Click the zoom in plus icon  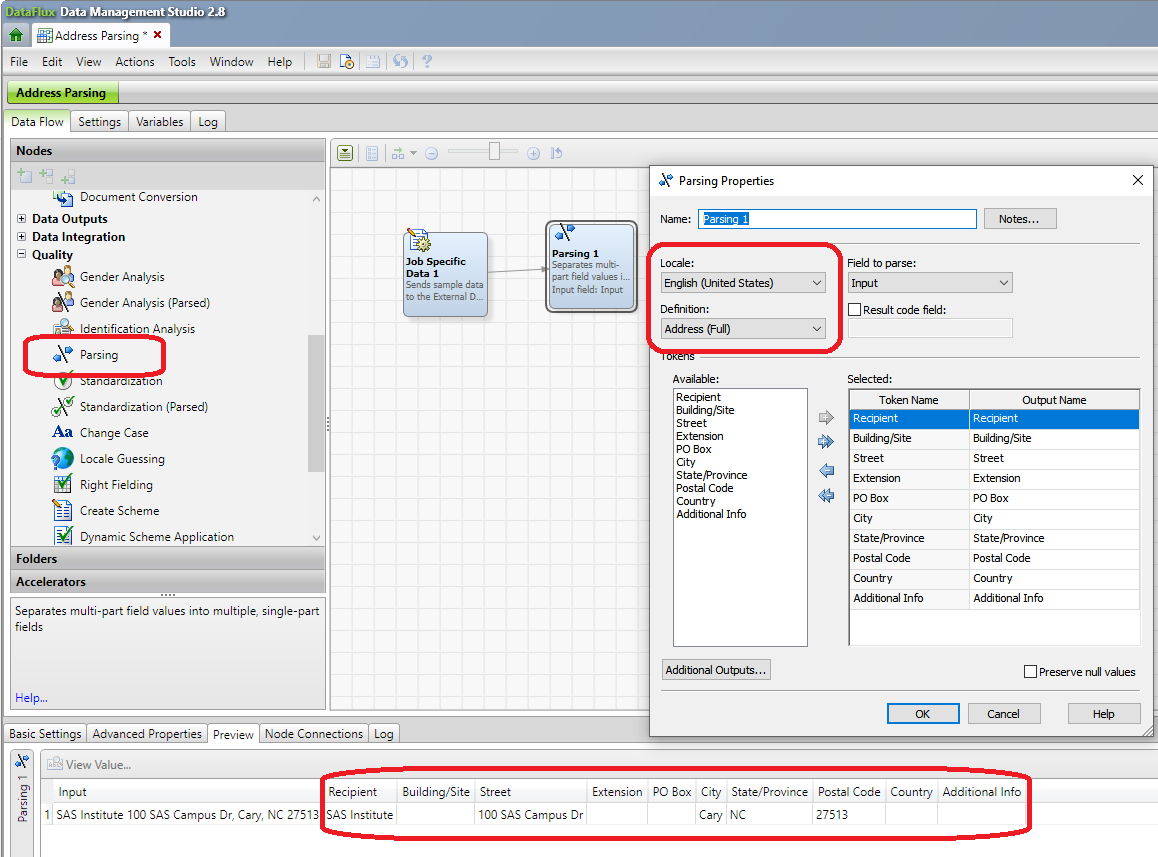coord(533,153)
